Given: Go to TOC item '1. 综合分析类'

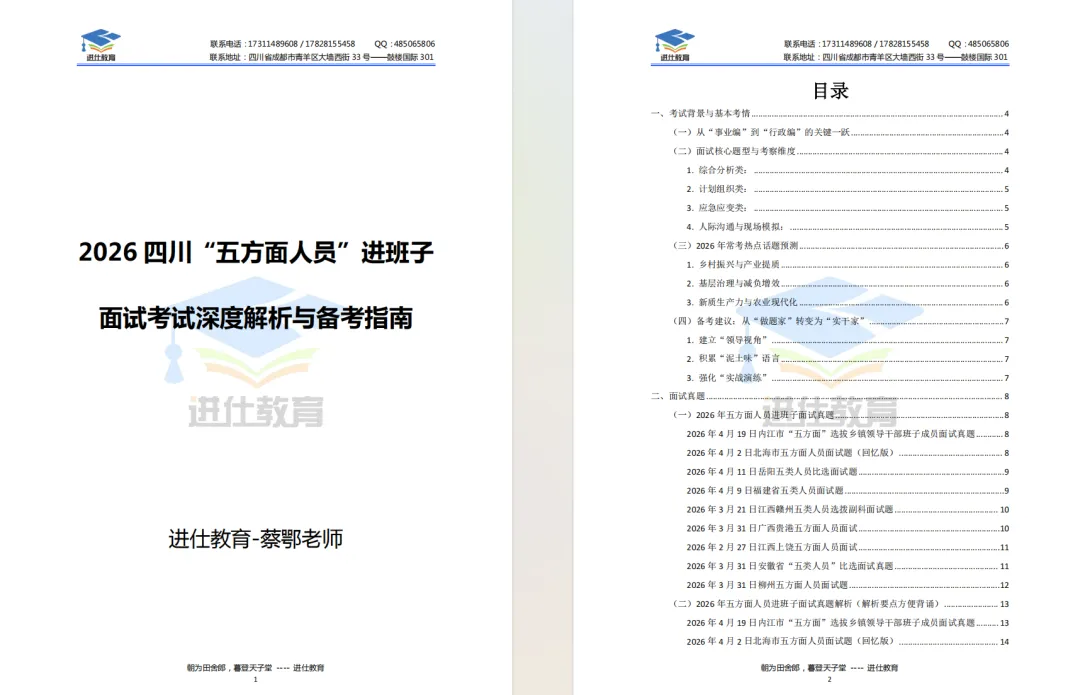Looking at the screenshot, I should click(x=847, y=170).
